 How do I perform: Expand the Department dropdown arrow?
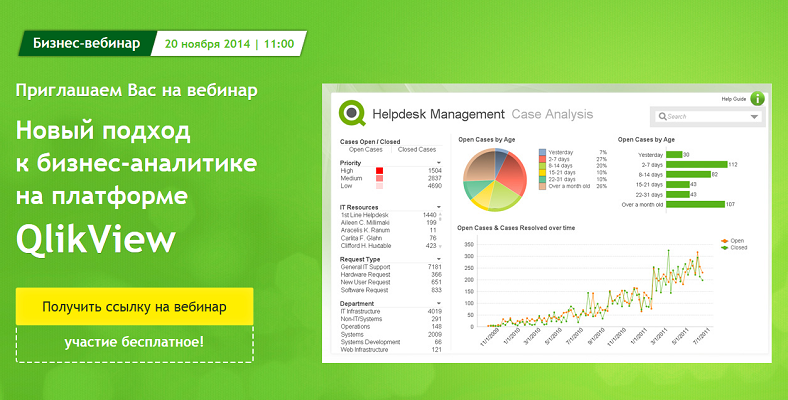click(439, 304)
